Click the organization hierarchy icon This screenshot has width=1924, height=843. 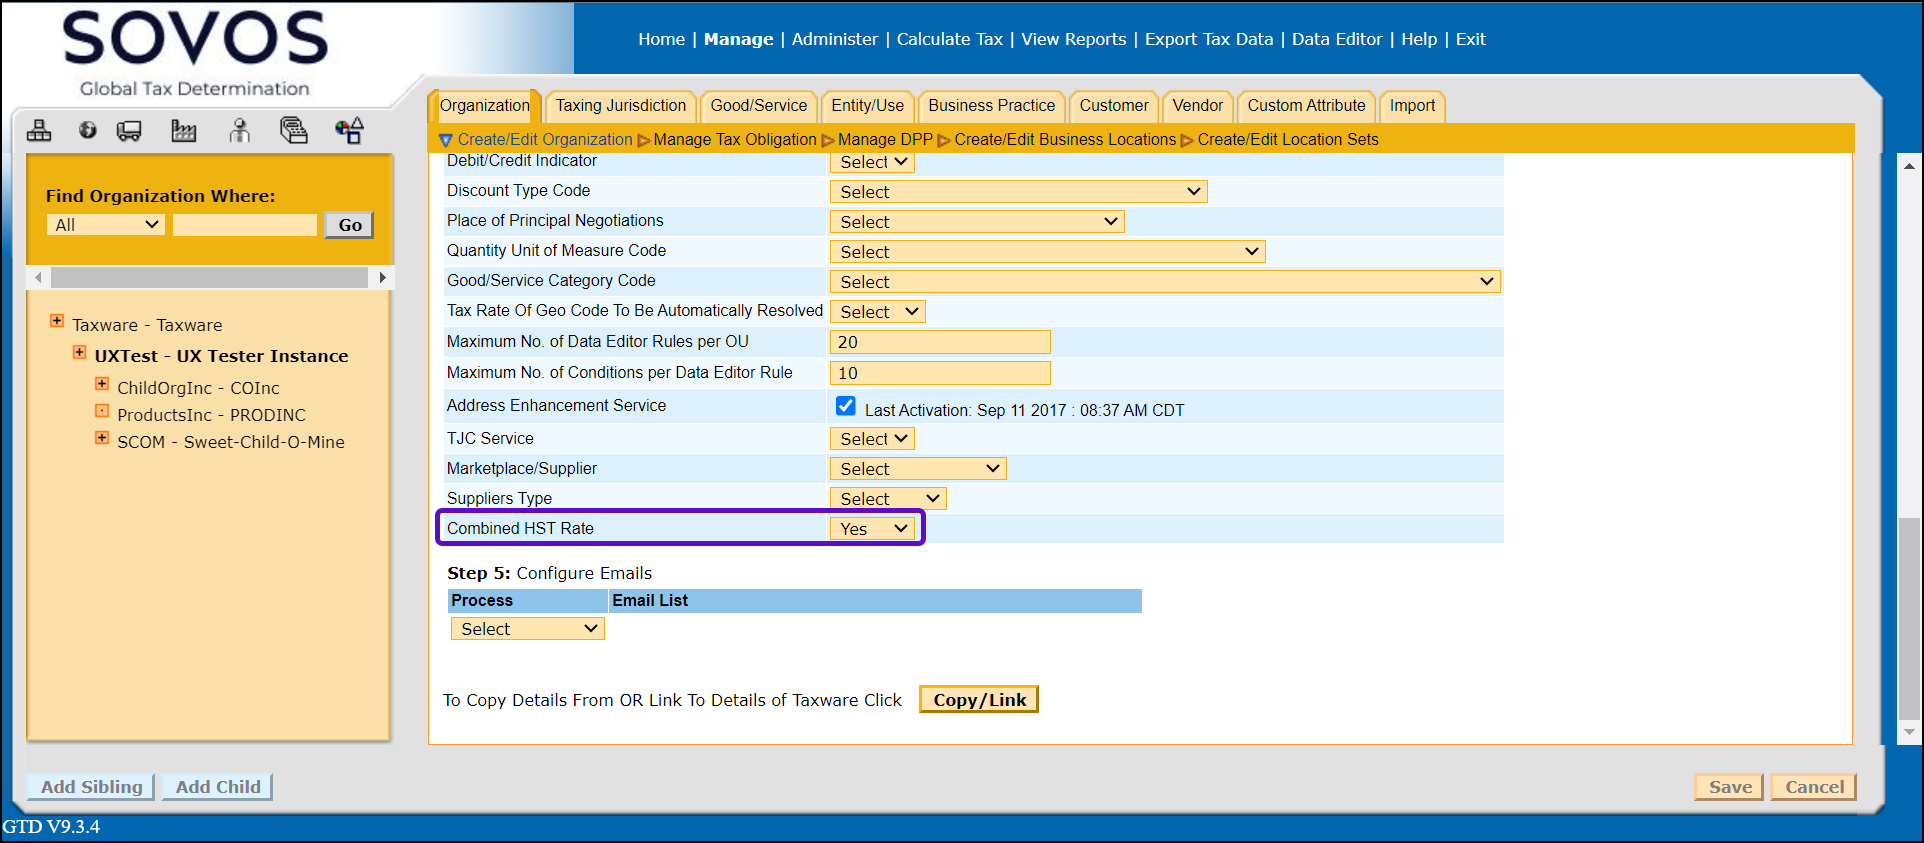39,131
